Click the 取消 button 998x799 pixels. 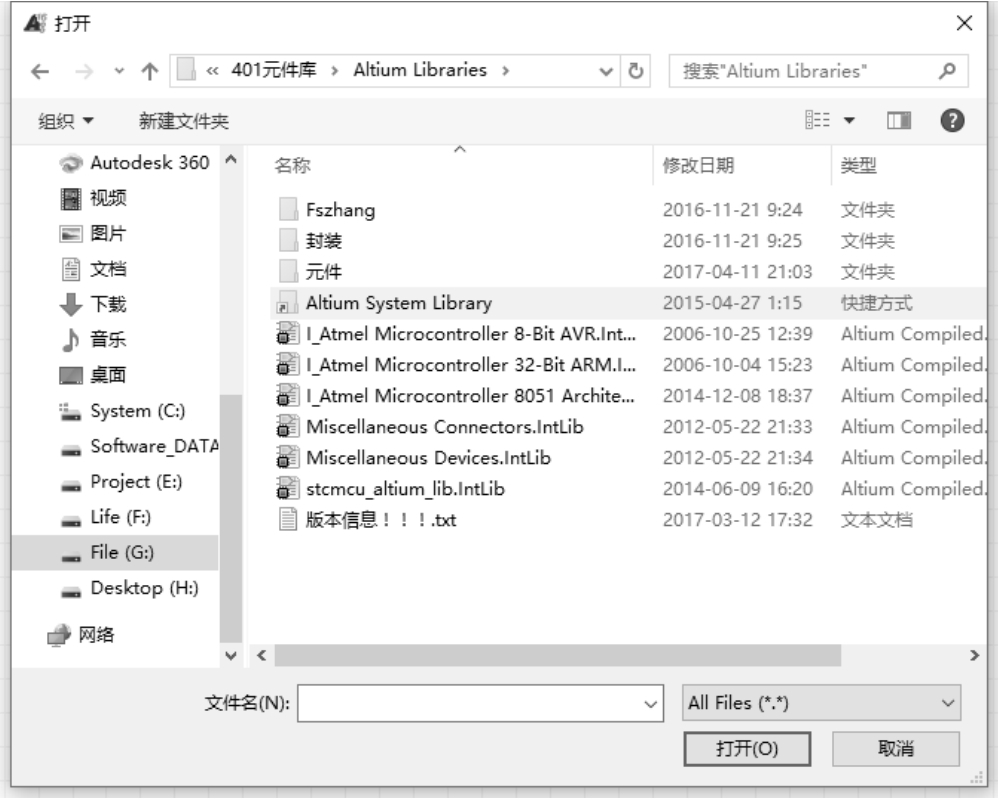(x=896, y=749)
